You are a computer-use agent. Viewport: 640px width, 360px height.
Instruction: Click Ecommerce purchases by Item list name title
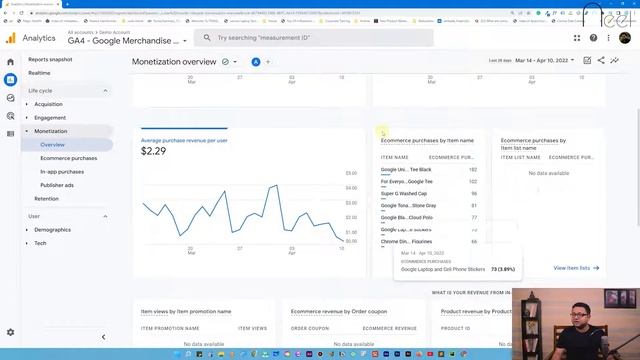click(x=533, y=144)
